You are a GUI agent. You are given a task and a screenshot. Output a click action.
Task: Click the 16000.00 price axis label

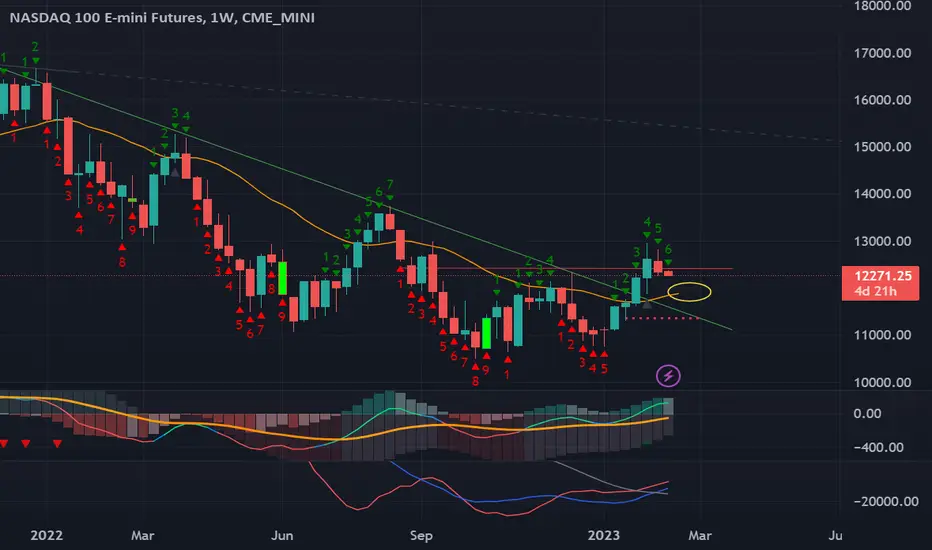click(x=882, y=100)
